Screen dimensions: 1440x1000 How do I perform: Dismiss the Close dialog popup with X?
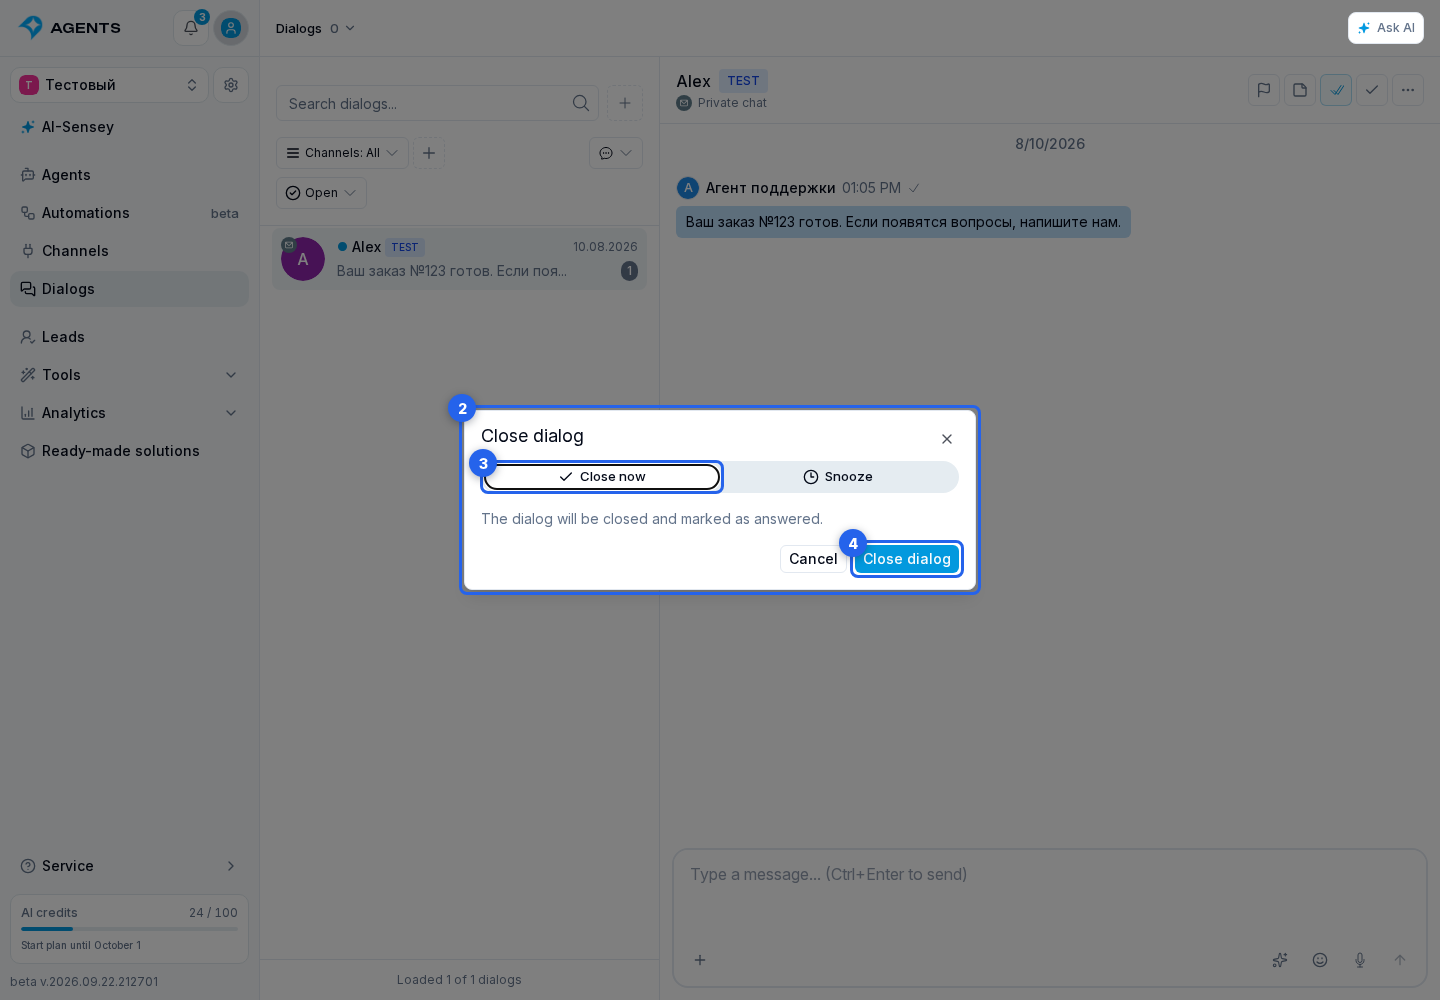947,439
